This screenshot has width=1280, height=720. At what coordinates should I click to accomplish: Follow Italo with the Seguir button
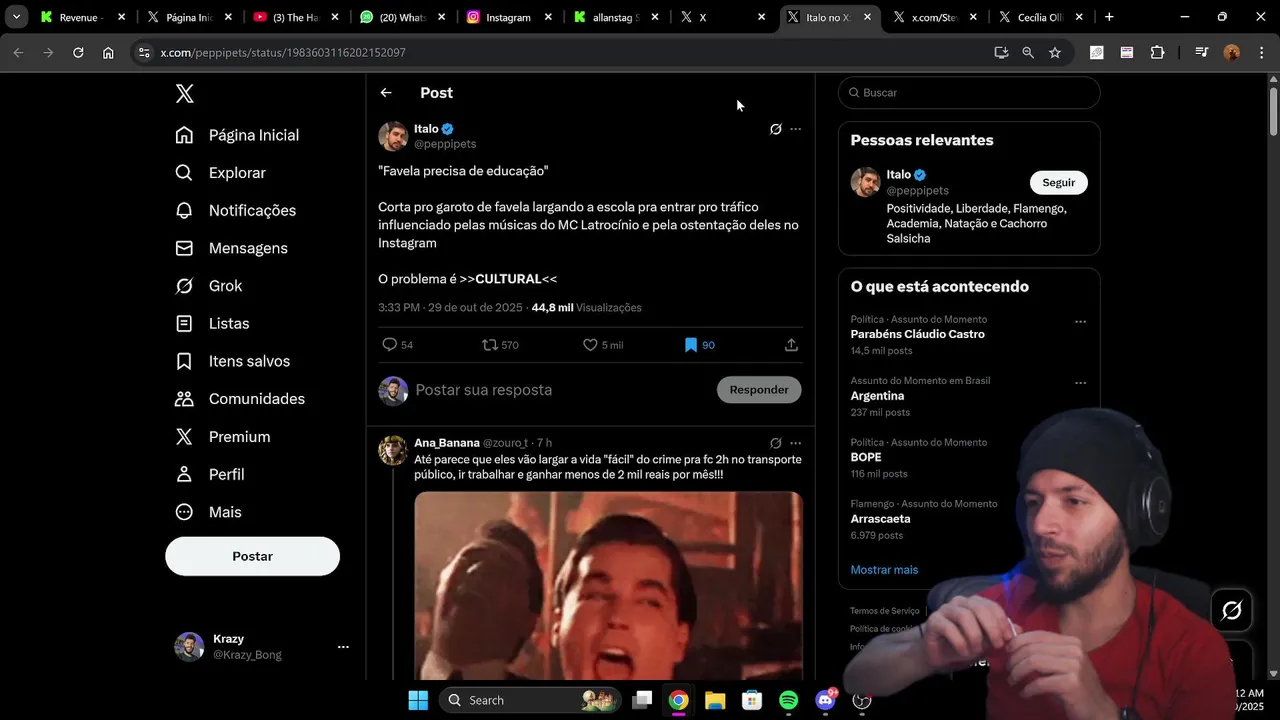(1059, 183)
